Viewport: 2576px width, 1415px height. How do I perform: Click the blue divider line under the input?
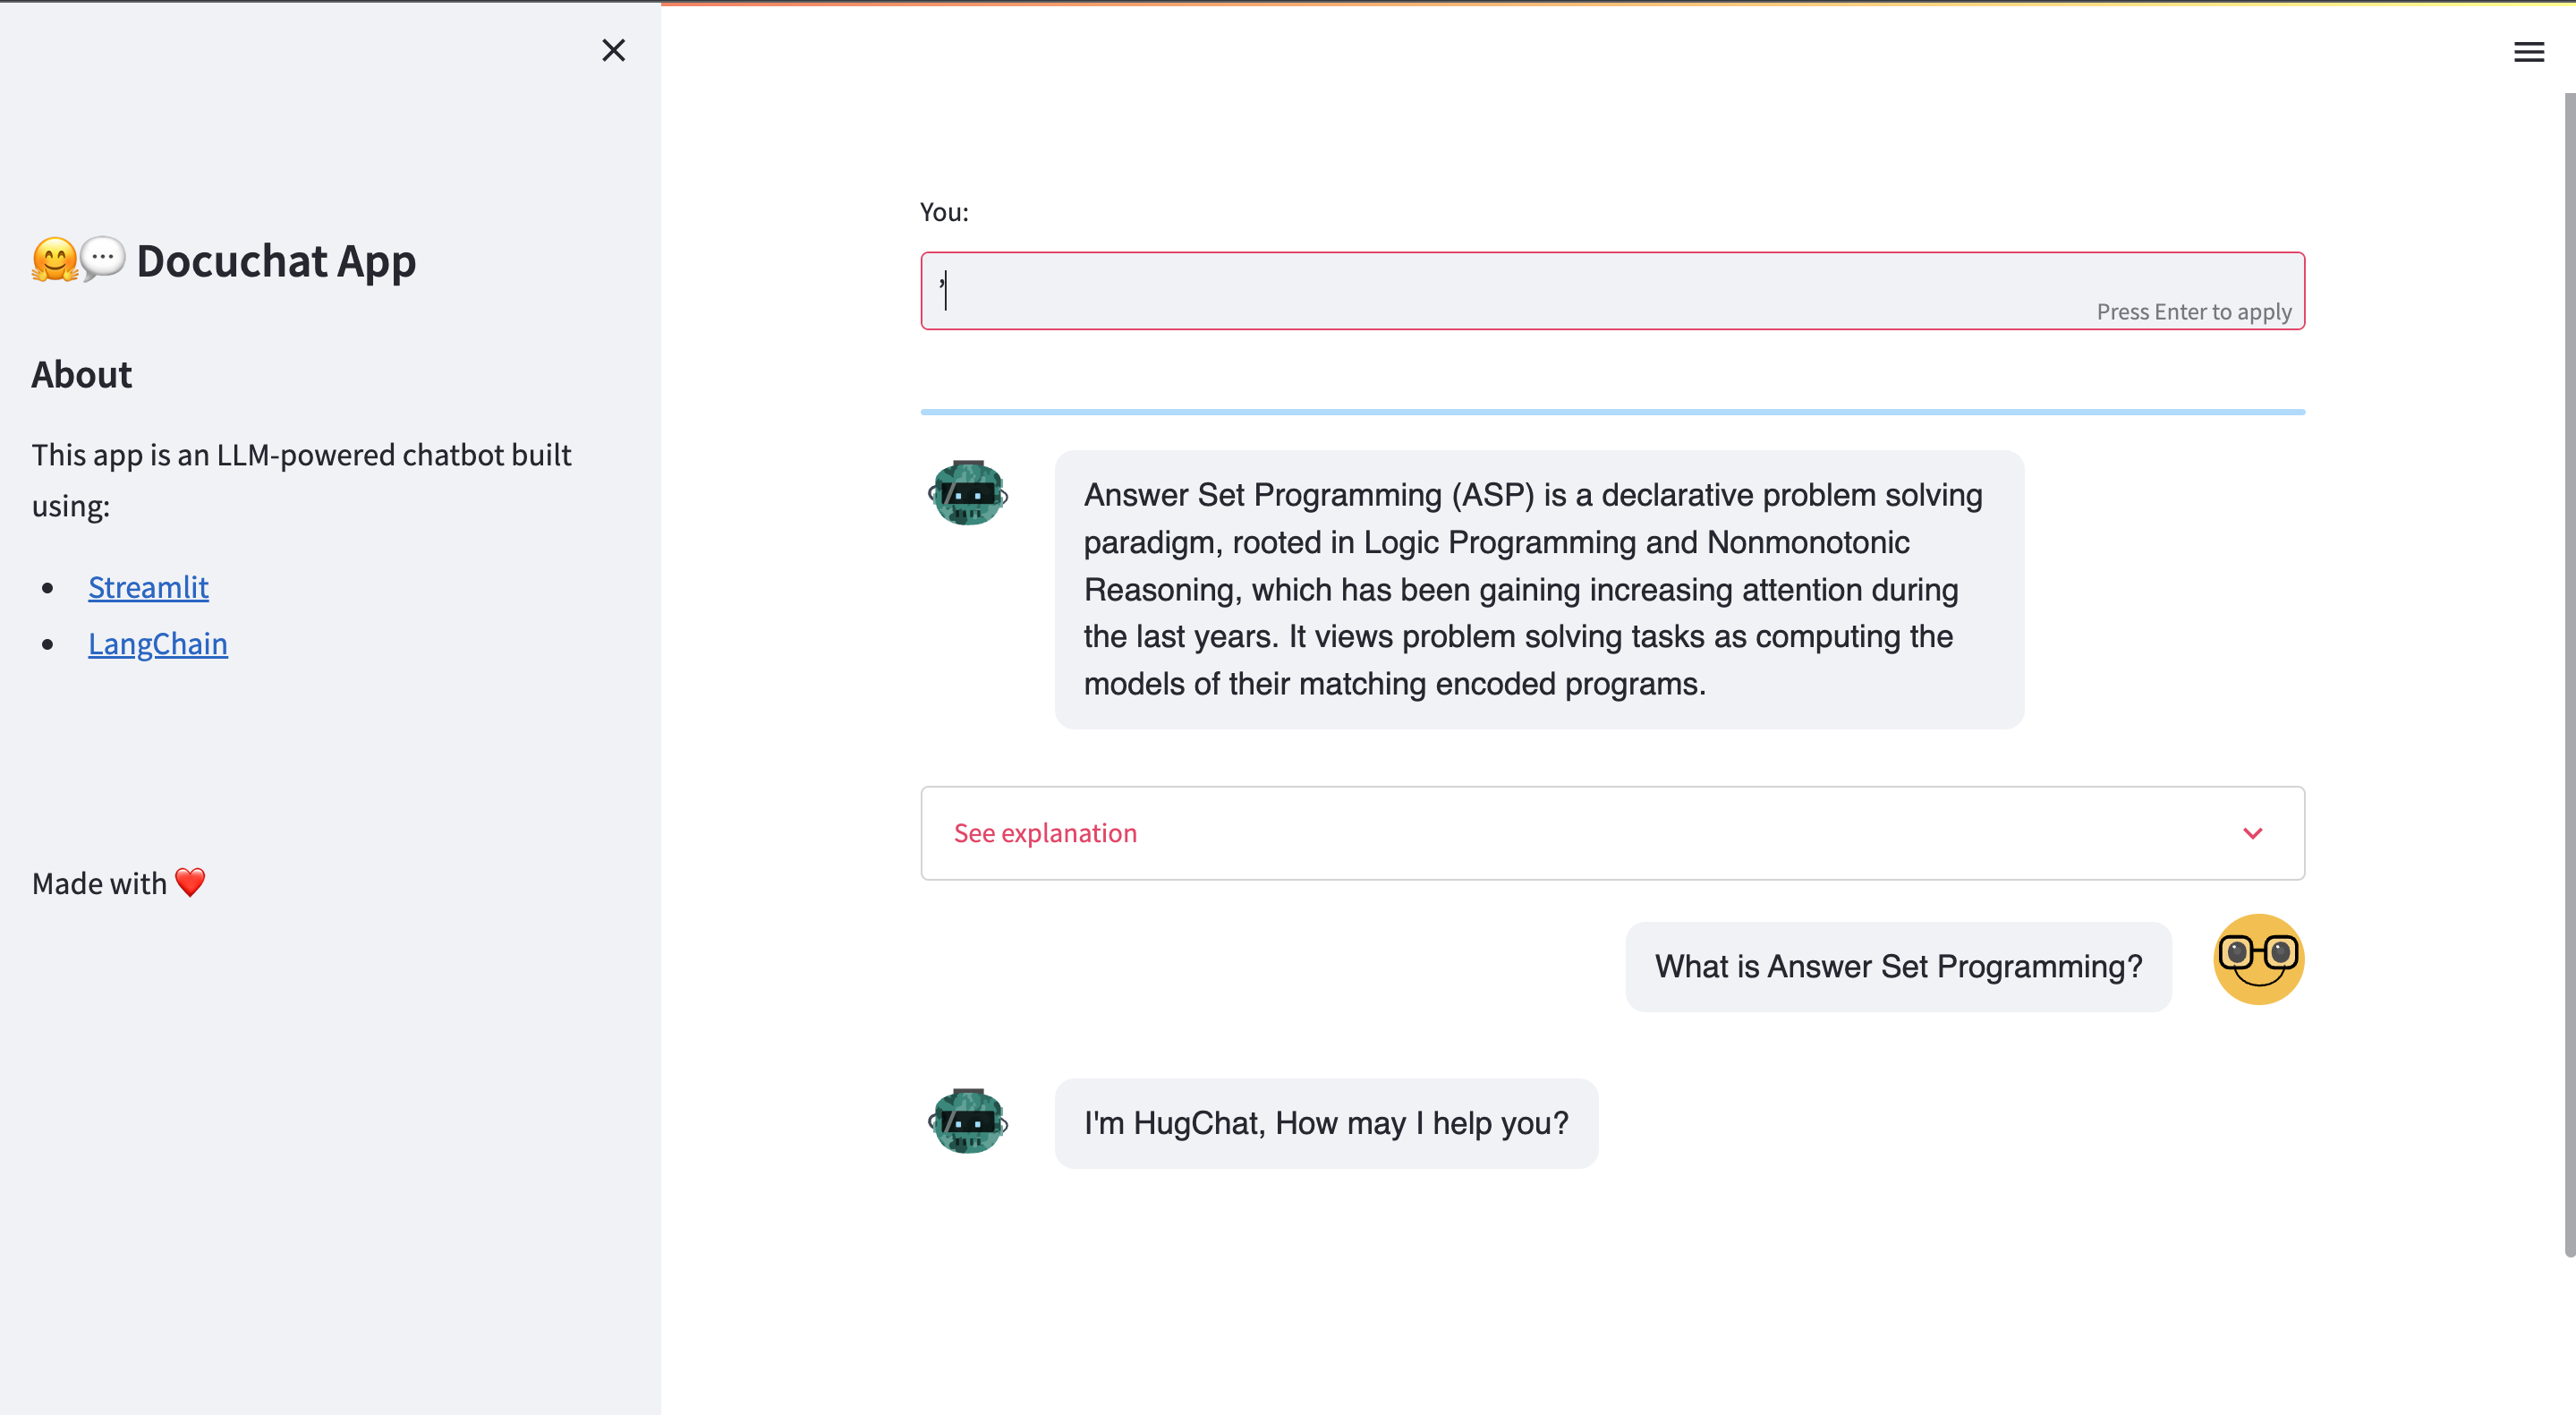point(1612,411)
